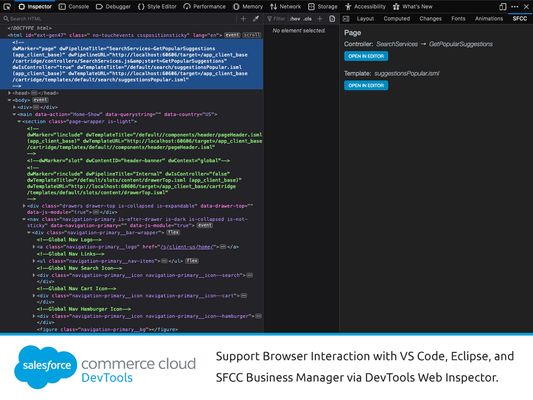The height and width of the screenshot is (400, 533).
Task: Expand the navigation-primary__logo anchor node
Action: point(34,247)
